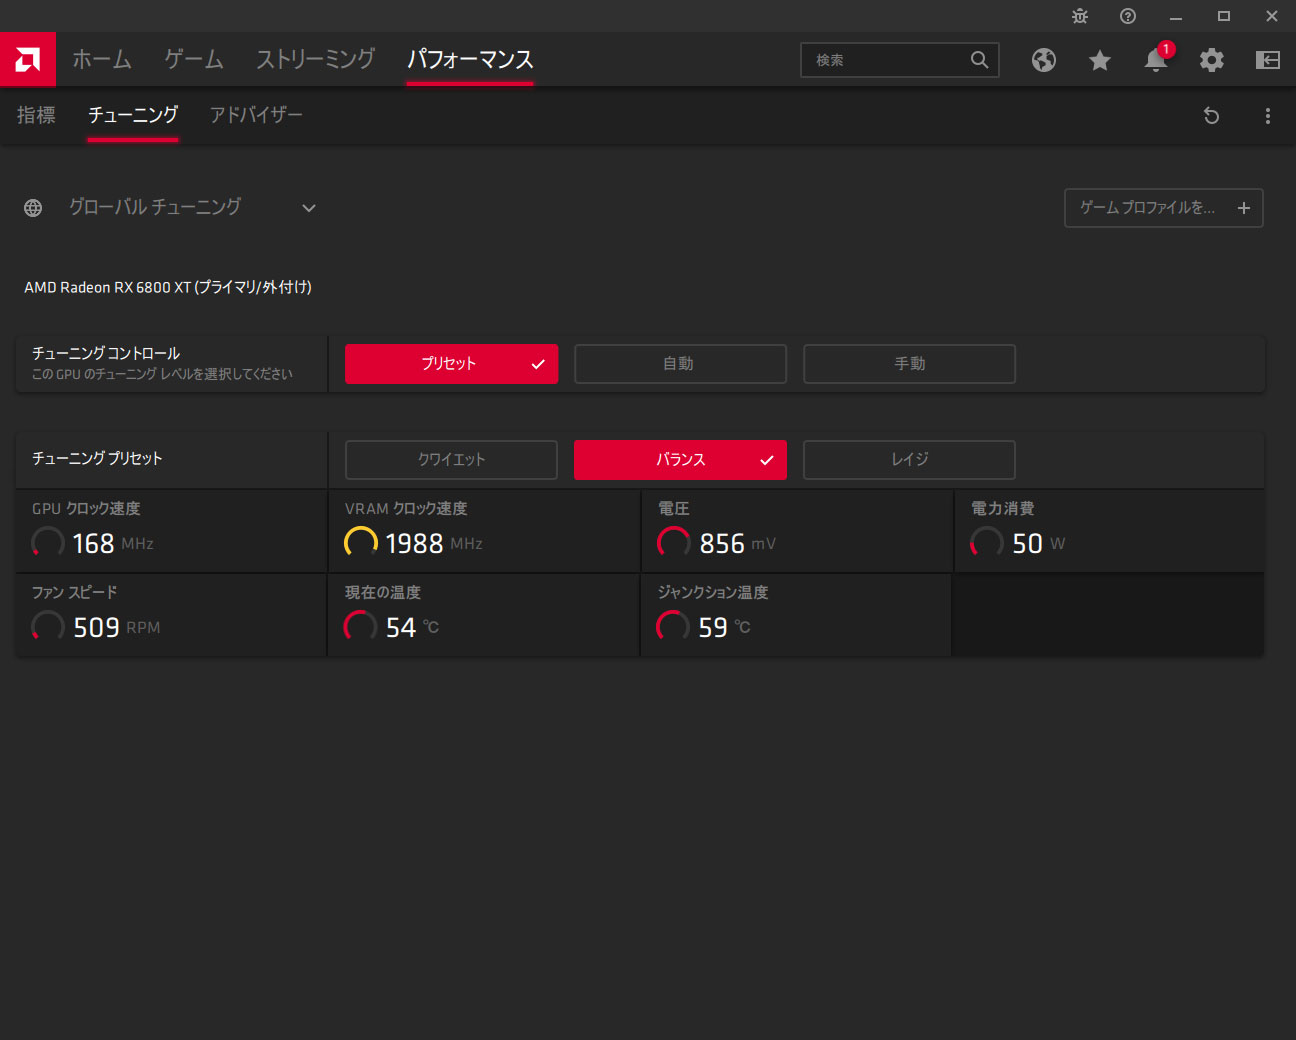Open notifications bell icon
The height and width of the screenshot is (1040, 1296).
point(1156,60)
